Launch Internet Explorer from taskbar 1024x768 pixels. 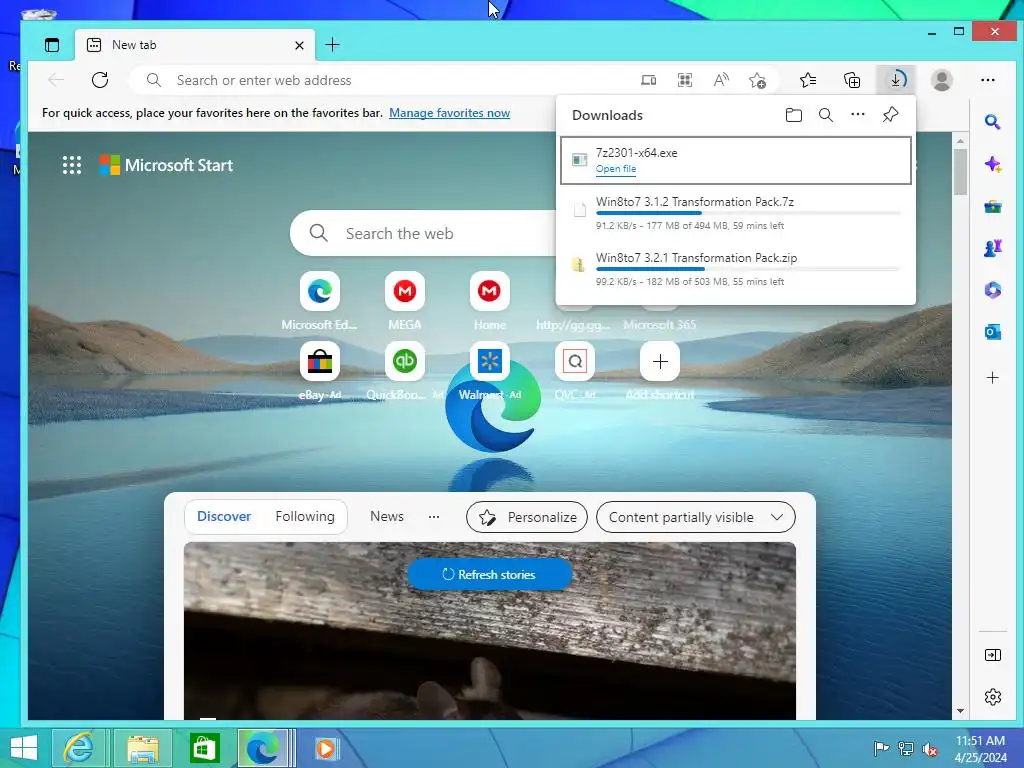pyautogui.click(x=78, y=748)
